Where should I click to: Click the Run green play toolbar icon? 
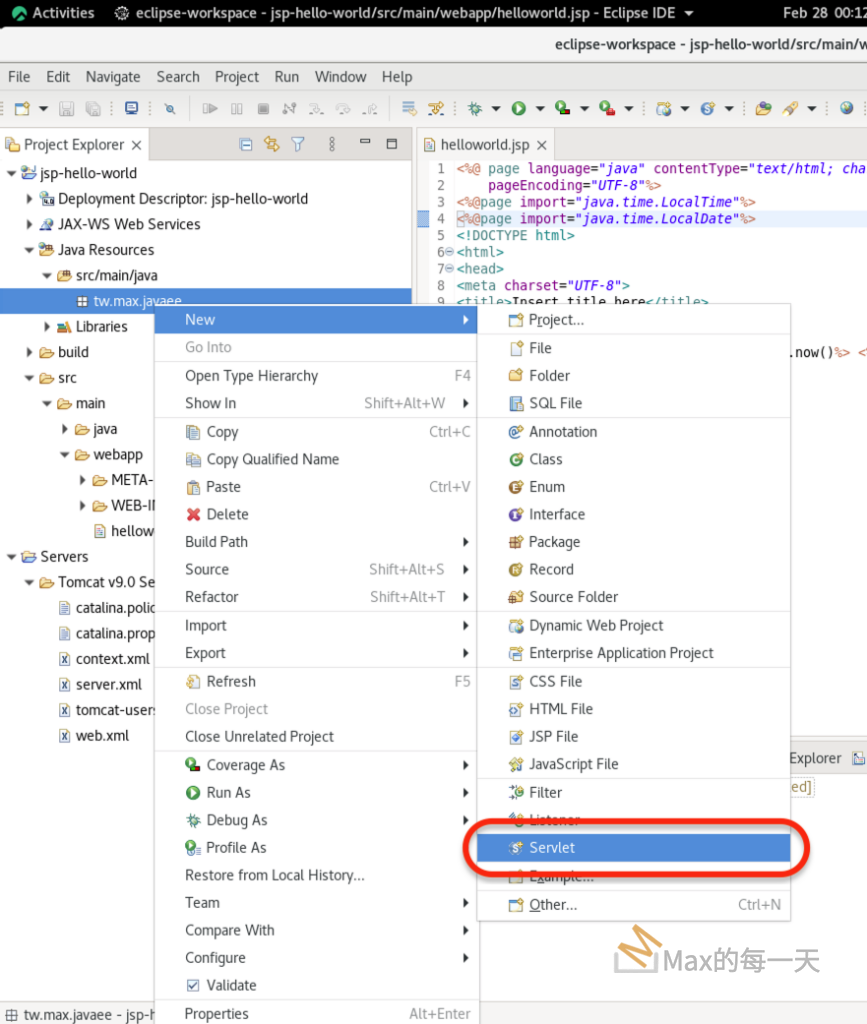click(518, 108)
